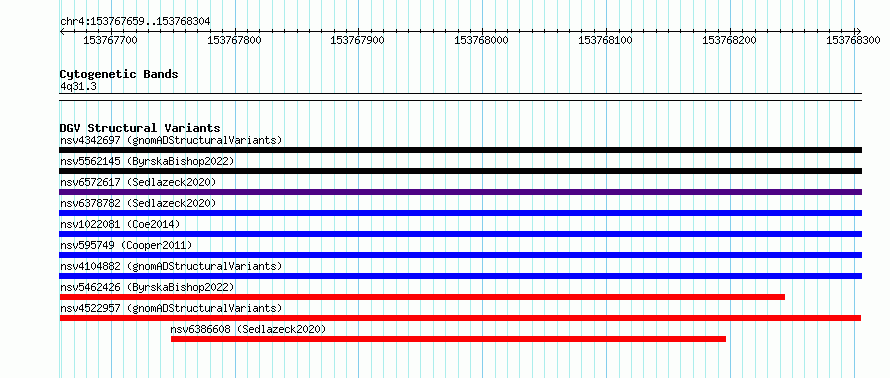
Task: Open nsv6572617 (Sedlazeck2020) label
Action: point(138,182)
